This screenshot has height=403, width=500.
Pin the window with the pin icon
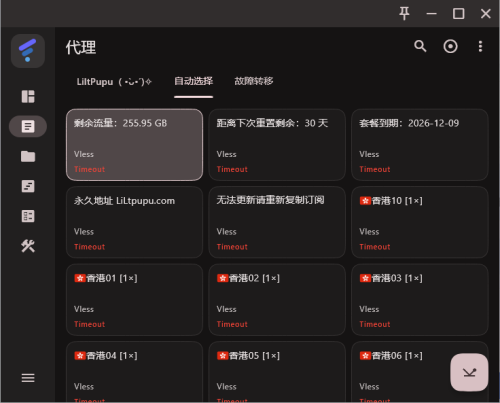[x=404, y=14]
